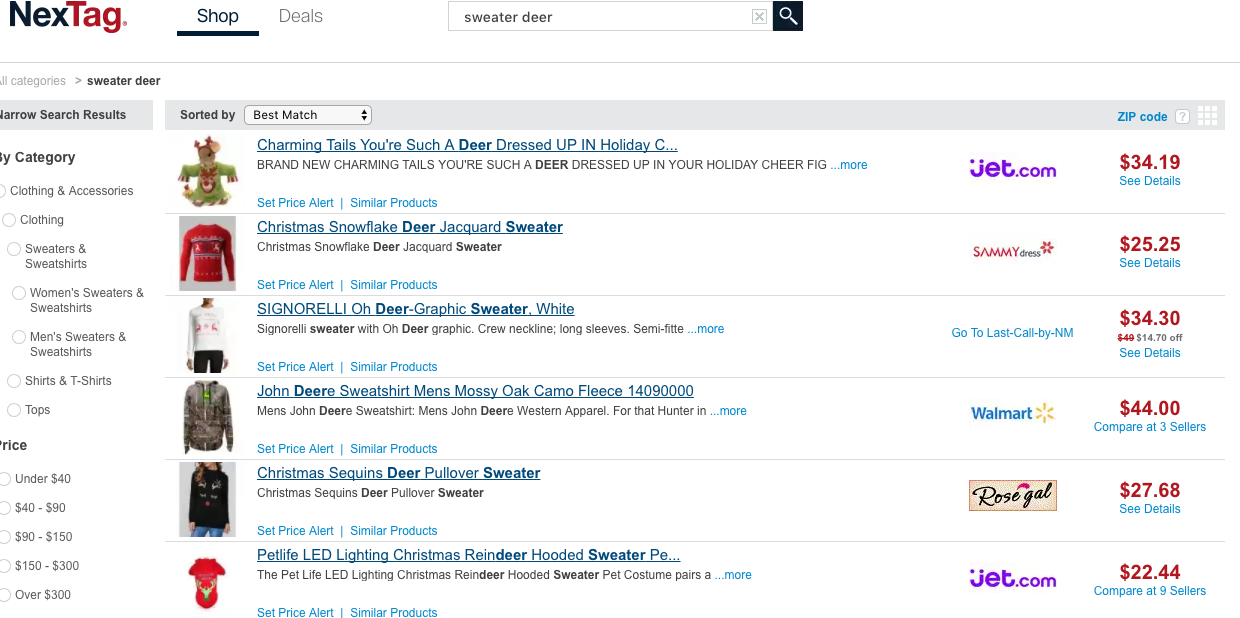Set Price Alert for Snowflake Deer Sweater
This screenshot has height=618, width=1240.
[295, 285]
